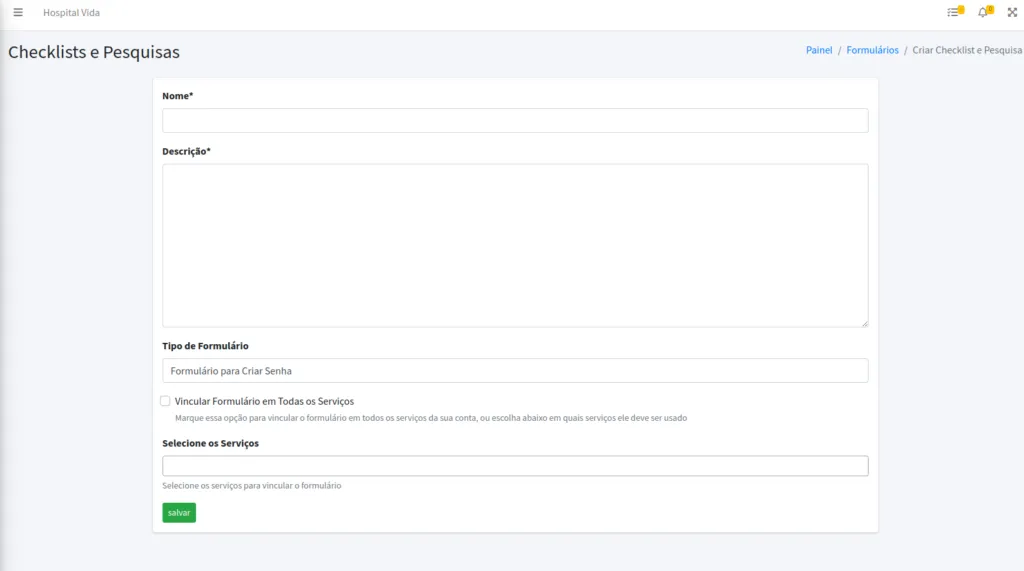The image size is (1024, 571).
Task: Open the hamburger sidebar menu
Action: click(x=17, y=13)
